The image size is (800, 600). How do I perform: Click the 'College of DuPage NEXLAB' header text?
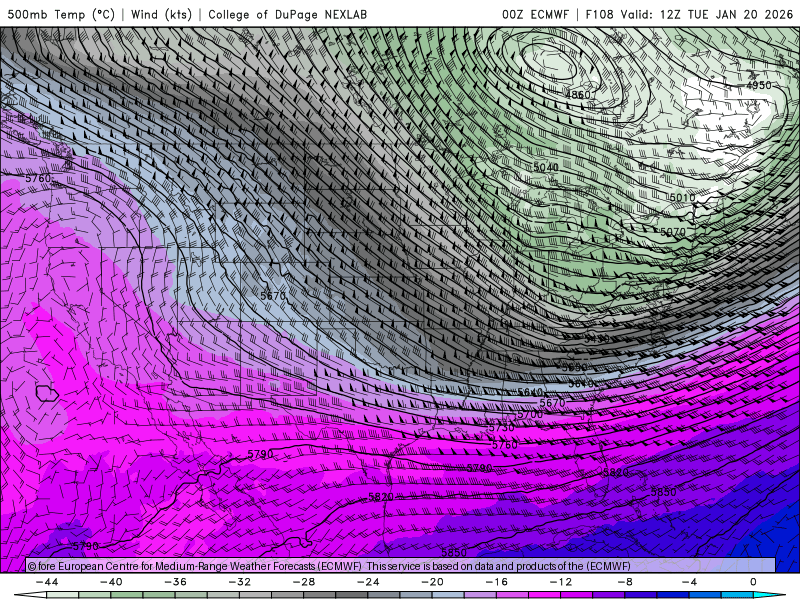[x=287, y=14]
